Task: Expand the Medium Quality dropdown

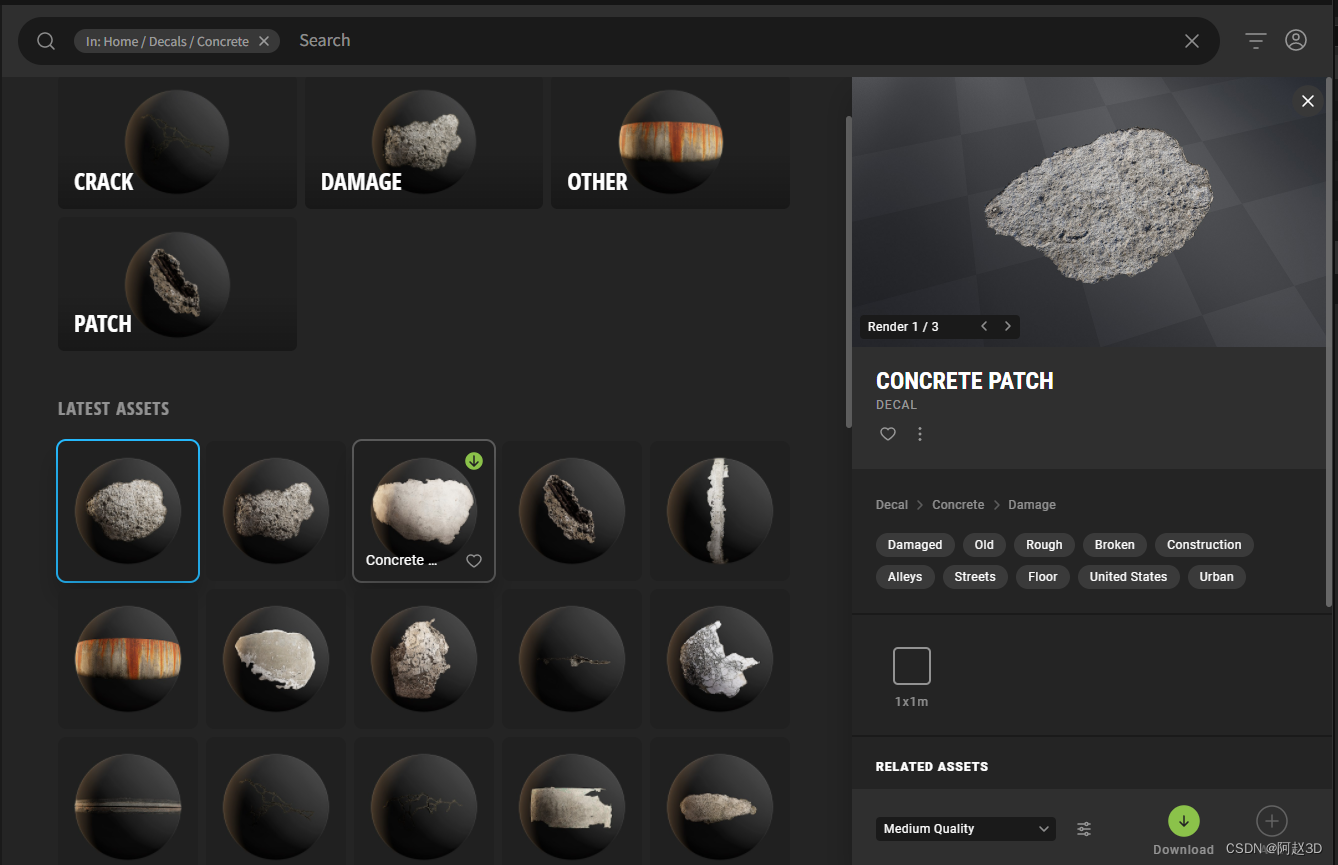Action: coord(965,829)
